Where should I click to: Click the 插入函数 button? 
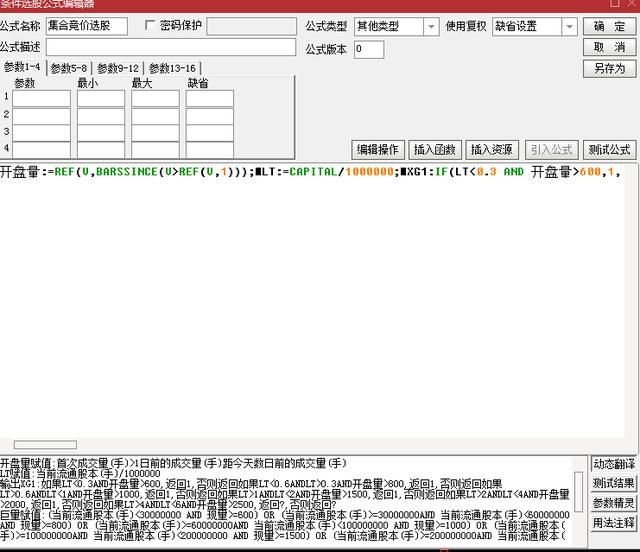pos(435,150)
